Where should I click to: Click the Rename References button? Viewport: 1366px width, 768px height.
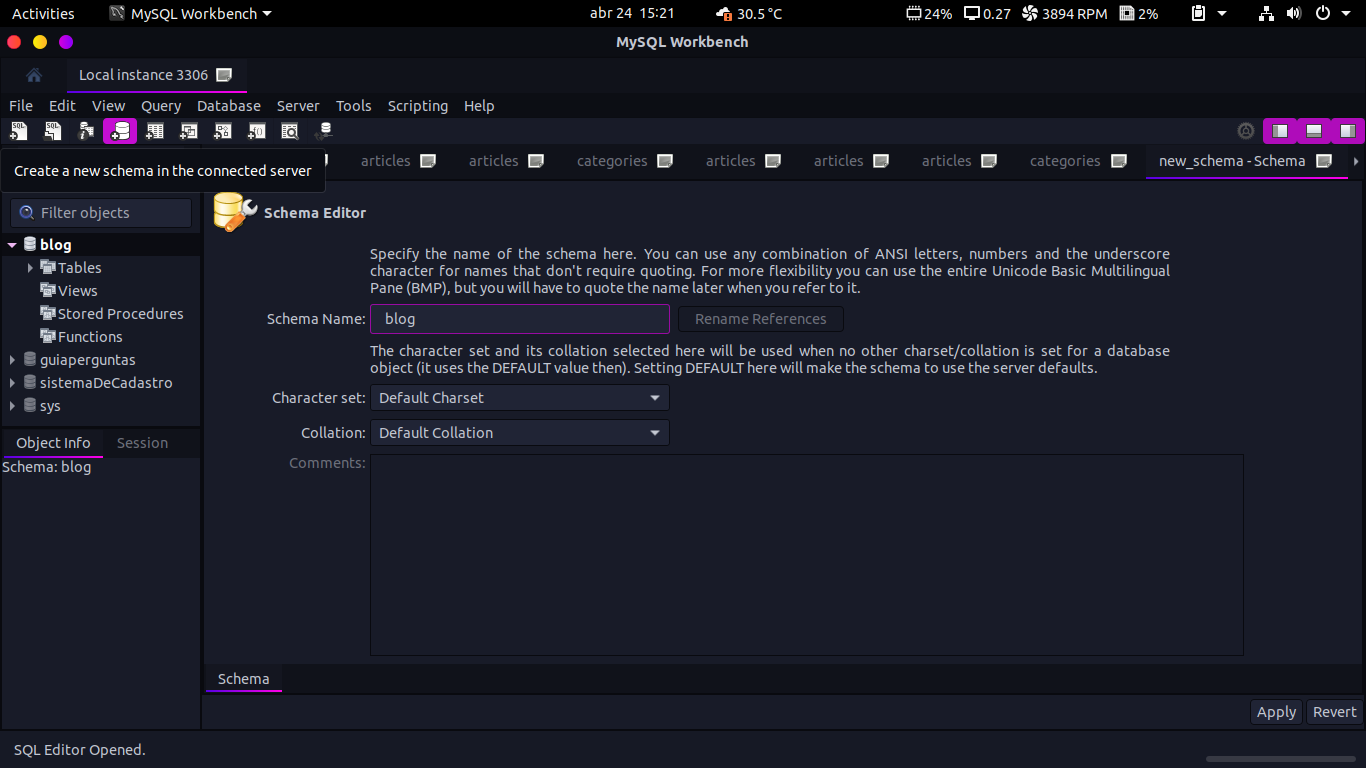click(x=761, y=319)
